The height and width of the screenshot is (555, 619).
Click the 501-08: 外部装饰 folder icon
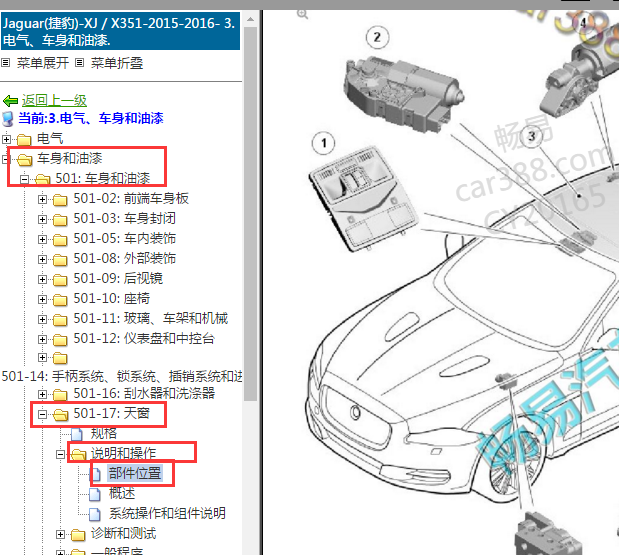coord(60,260)
